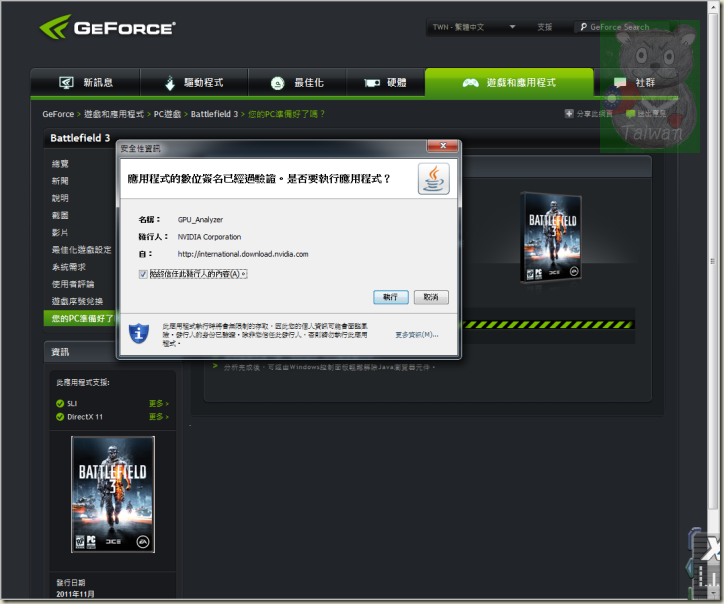Click the GeForce breadcrumb link
This screenshot has width=724, height=604.
click(58, 114)
